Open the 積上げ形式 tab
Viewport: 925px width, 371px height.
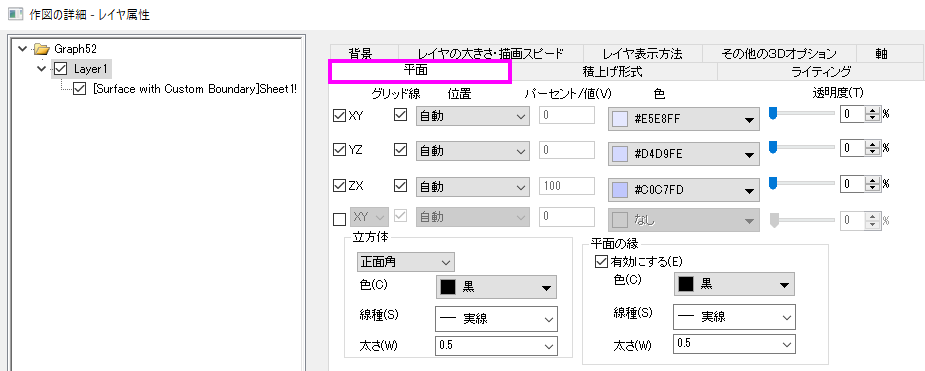[x=612, y=72]
